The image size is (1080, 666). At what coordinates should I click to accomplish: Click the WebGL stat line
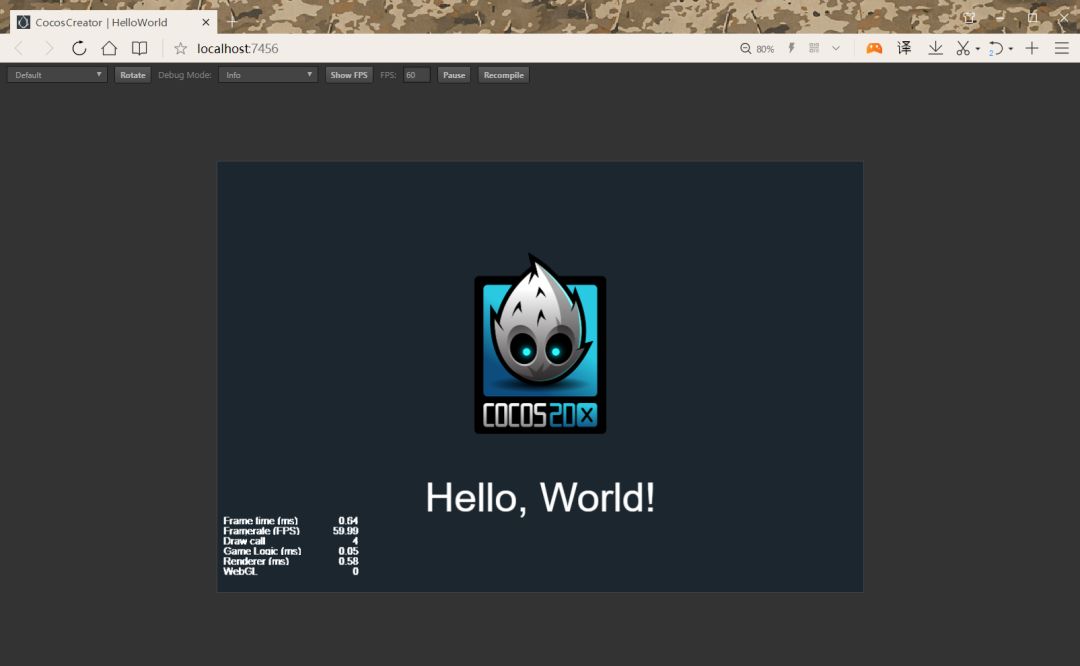pyautogui.click(x=291, y=571)
